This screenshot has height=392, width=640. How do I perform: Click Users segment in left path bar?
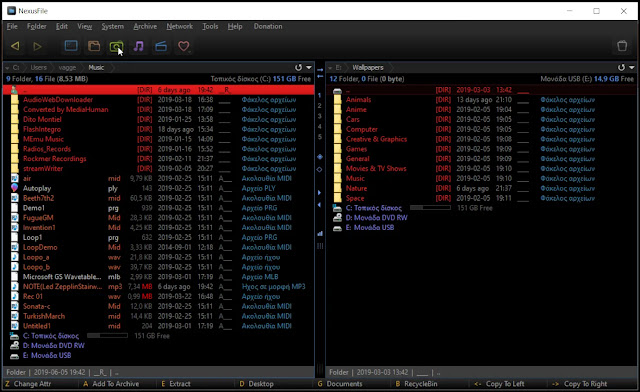pyautogui.click(x=38, y=68)
